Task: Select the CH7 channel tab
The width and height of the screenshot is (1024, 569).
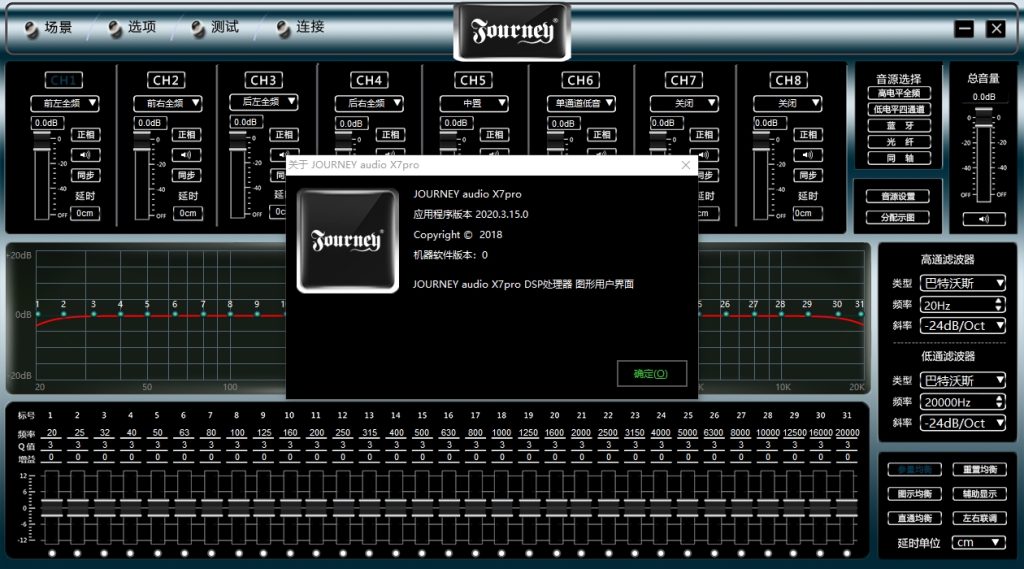Action: (684, 80)
